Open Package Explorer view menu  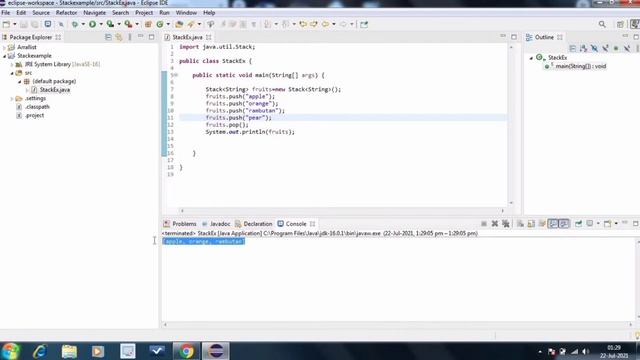coord(130,37)
